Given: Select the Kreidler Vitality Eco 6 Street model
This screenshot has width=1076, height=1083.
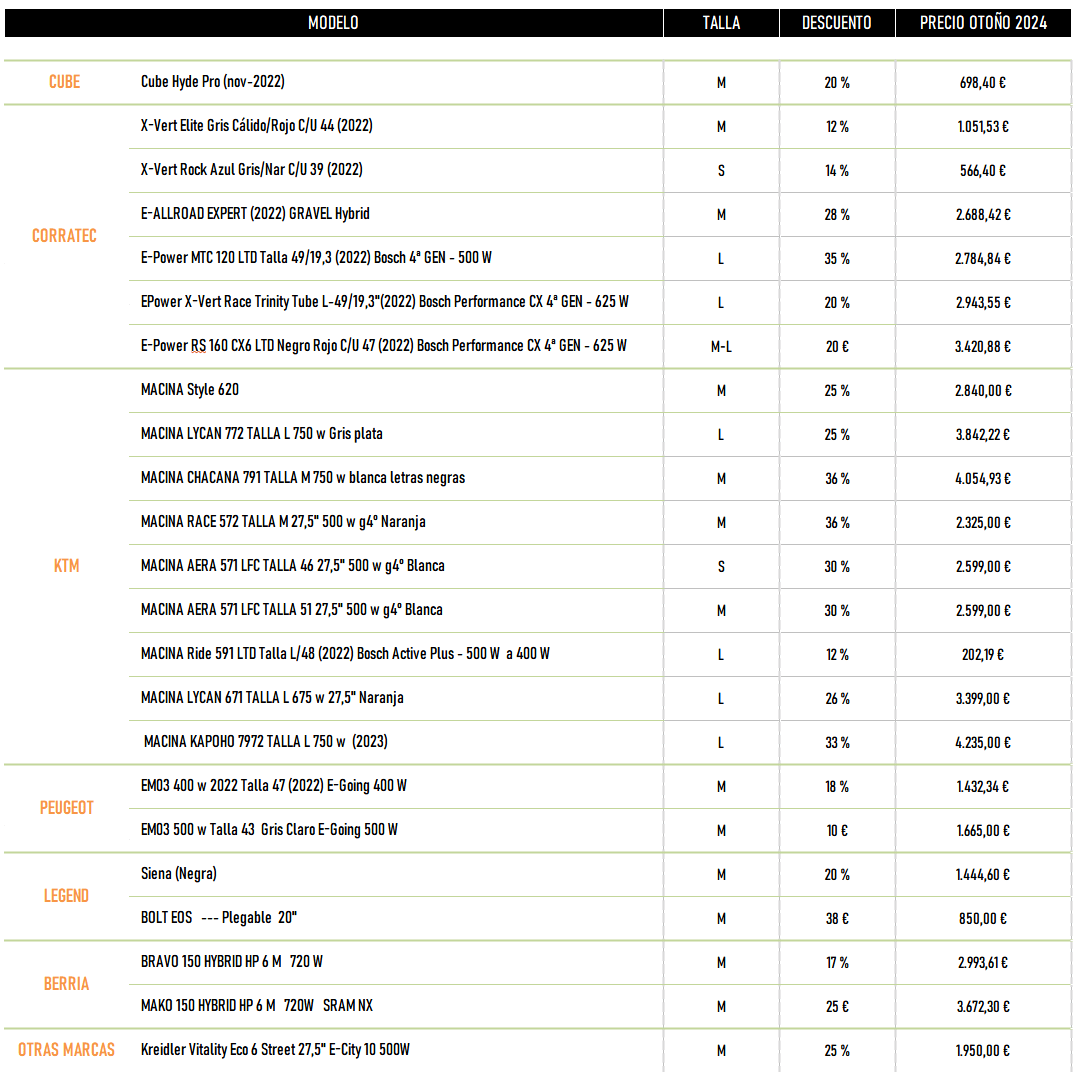Looking at the screenshot, I should click(276, 1050).
